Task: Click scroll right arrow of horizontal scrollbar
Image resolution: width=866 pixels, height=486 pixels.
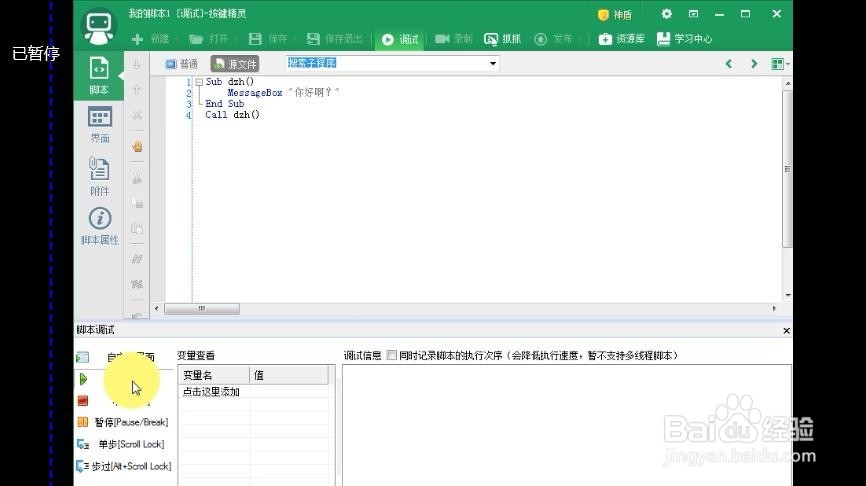Action: pos(774,309)
